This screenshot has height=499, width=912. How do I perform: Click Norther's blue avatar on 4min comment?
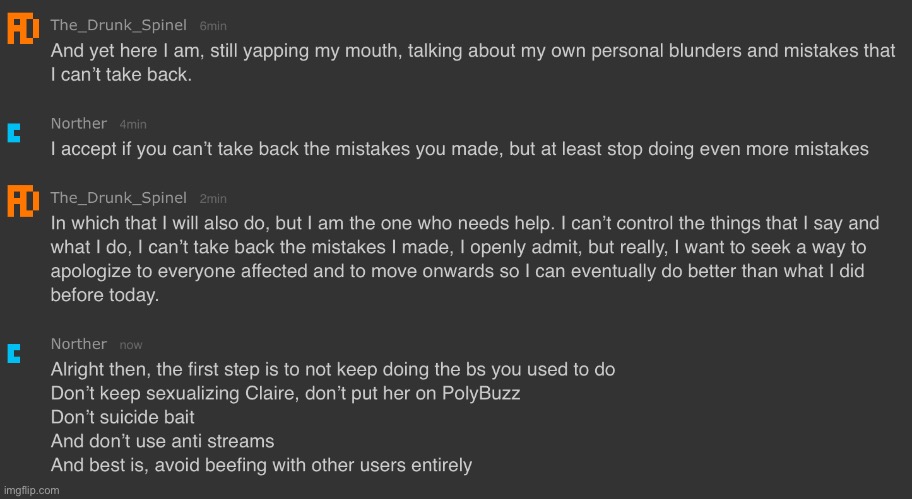(x=14, y=133)
